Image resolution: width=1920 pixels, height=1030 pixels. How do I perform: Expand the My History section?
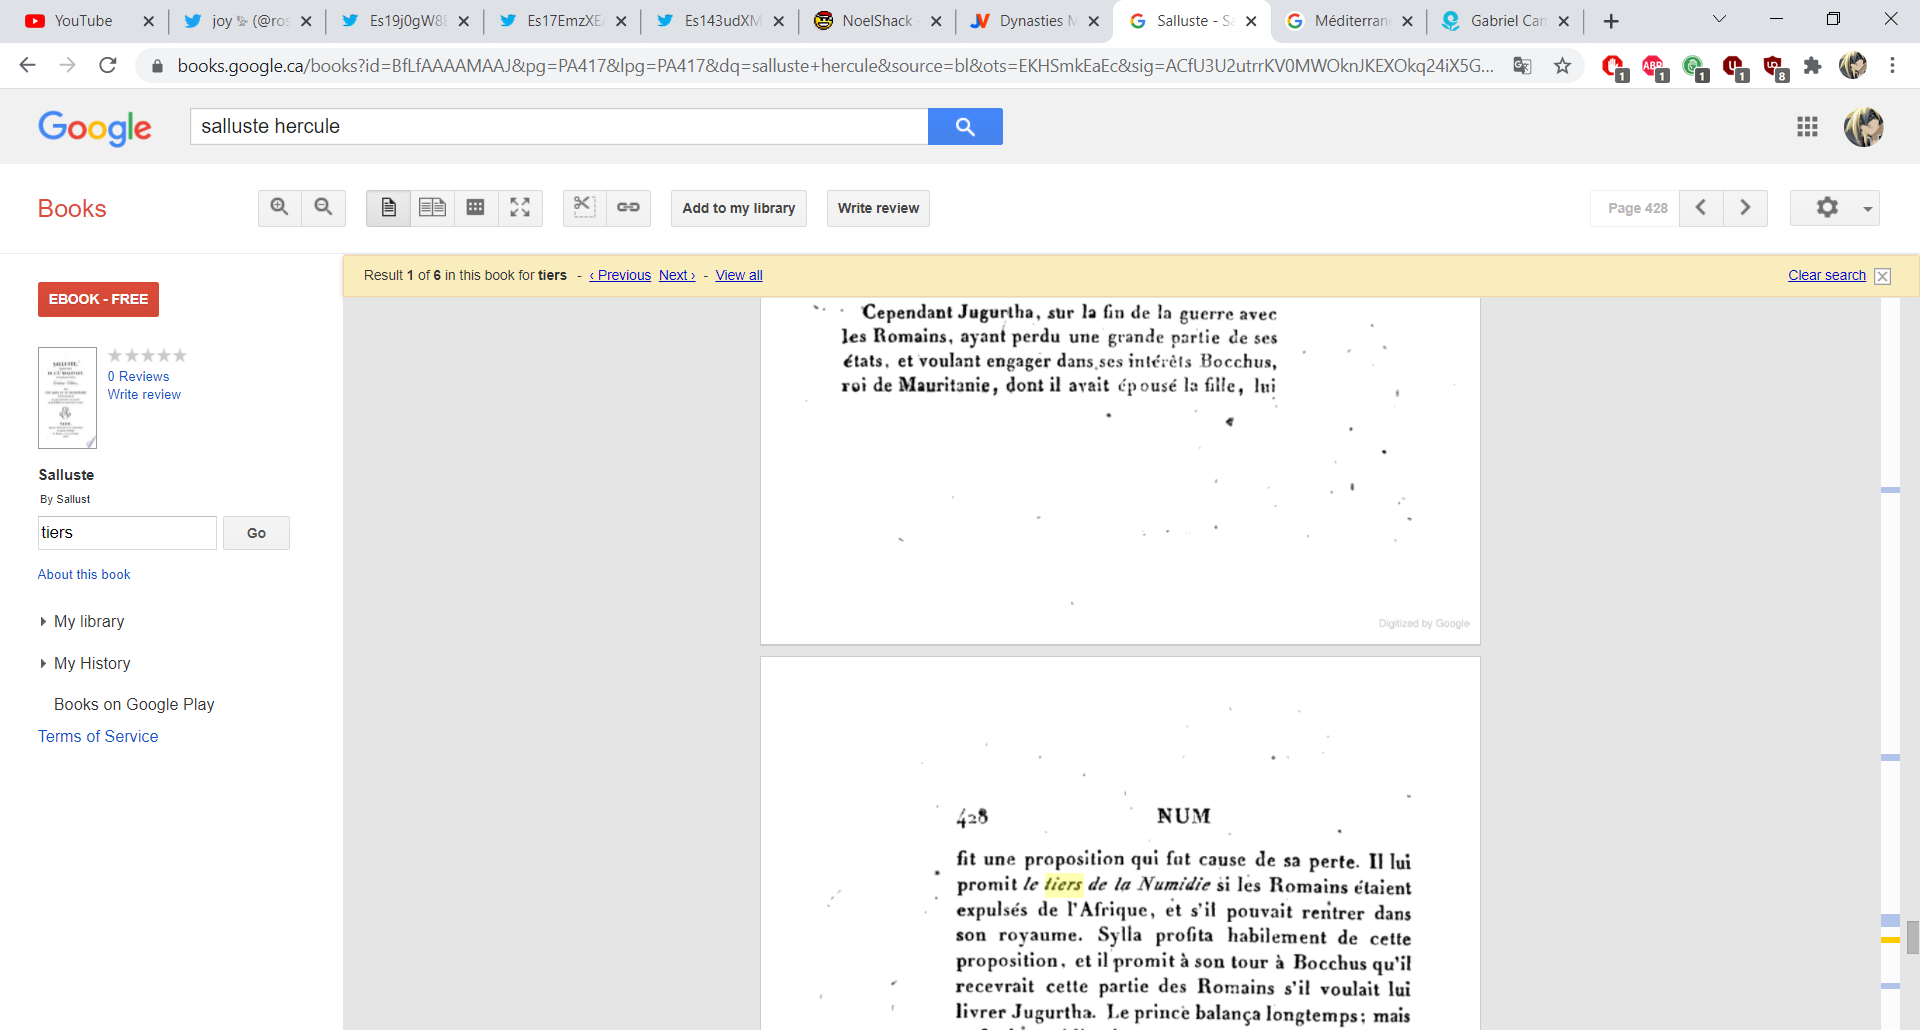click(92, 664)
